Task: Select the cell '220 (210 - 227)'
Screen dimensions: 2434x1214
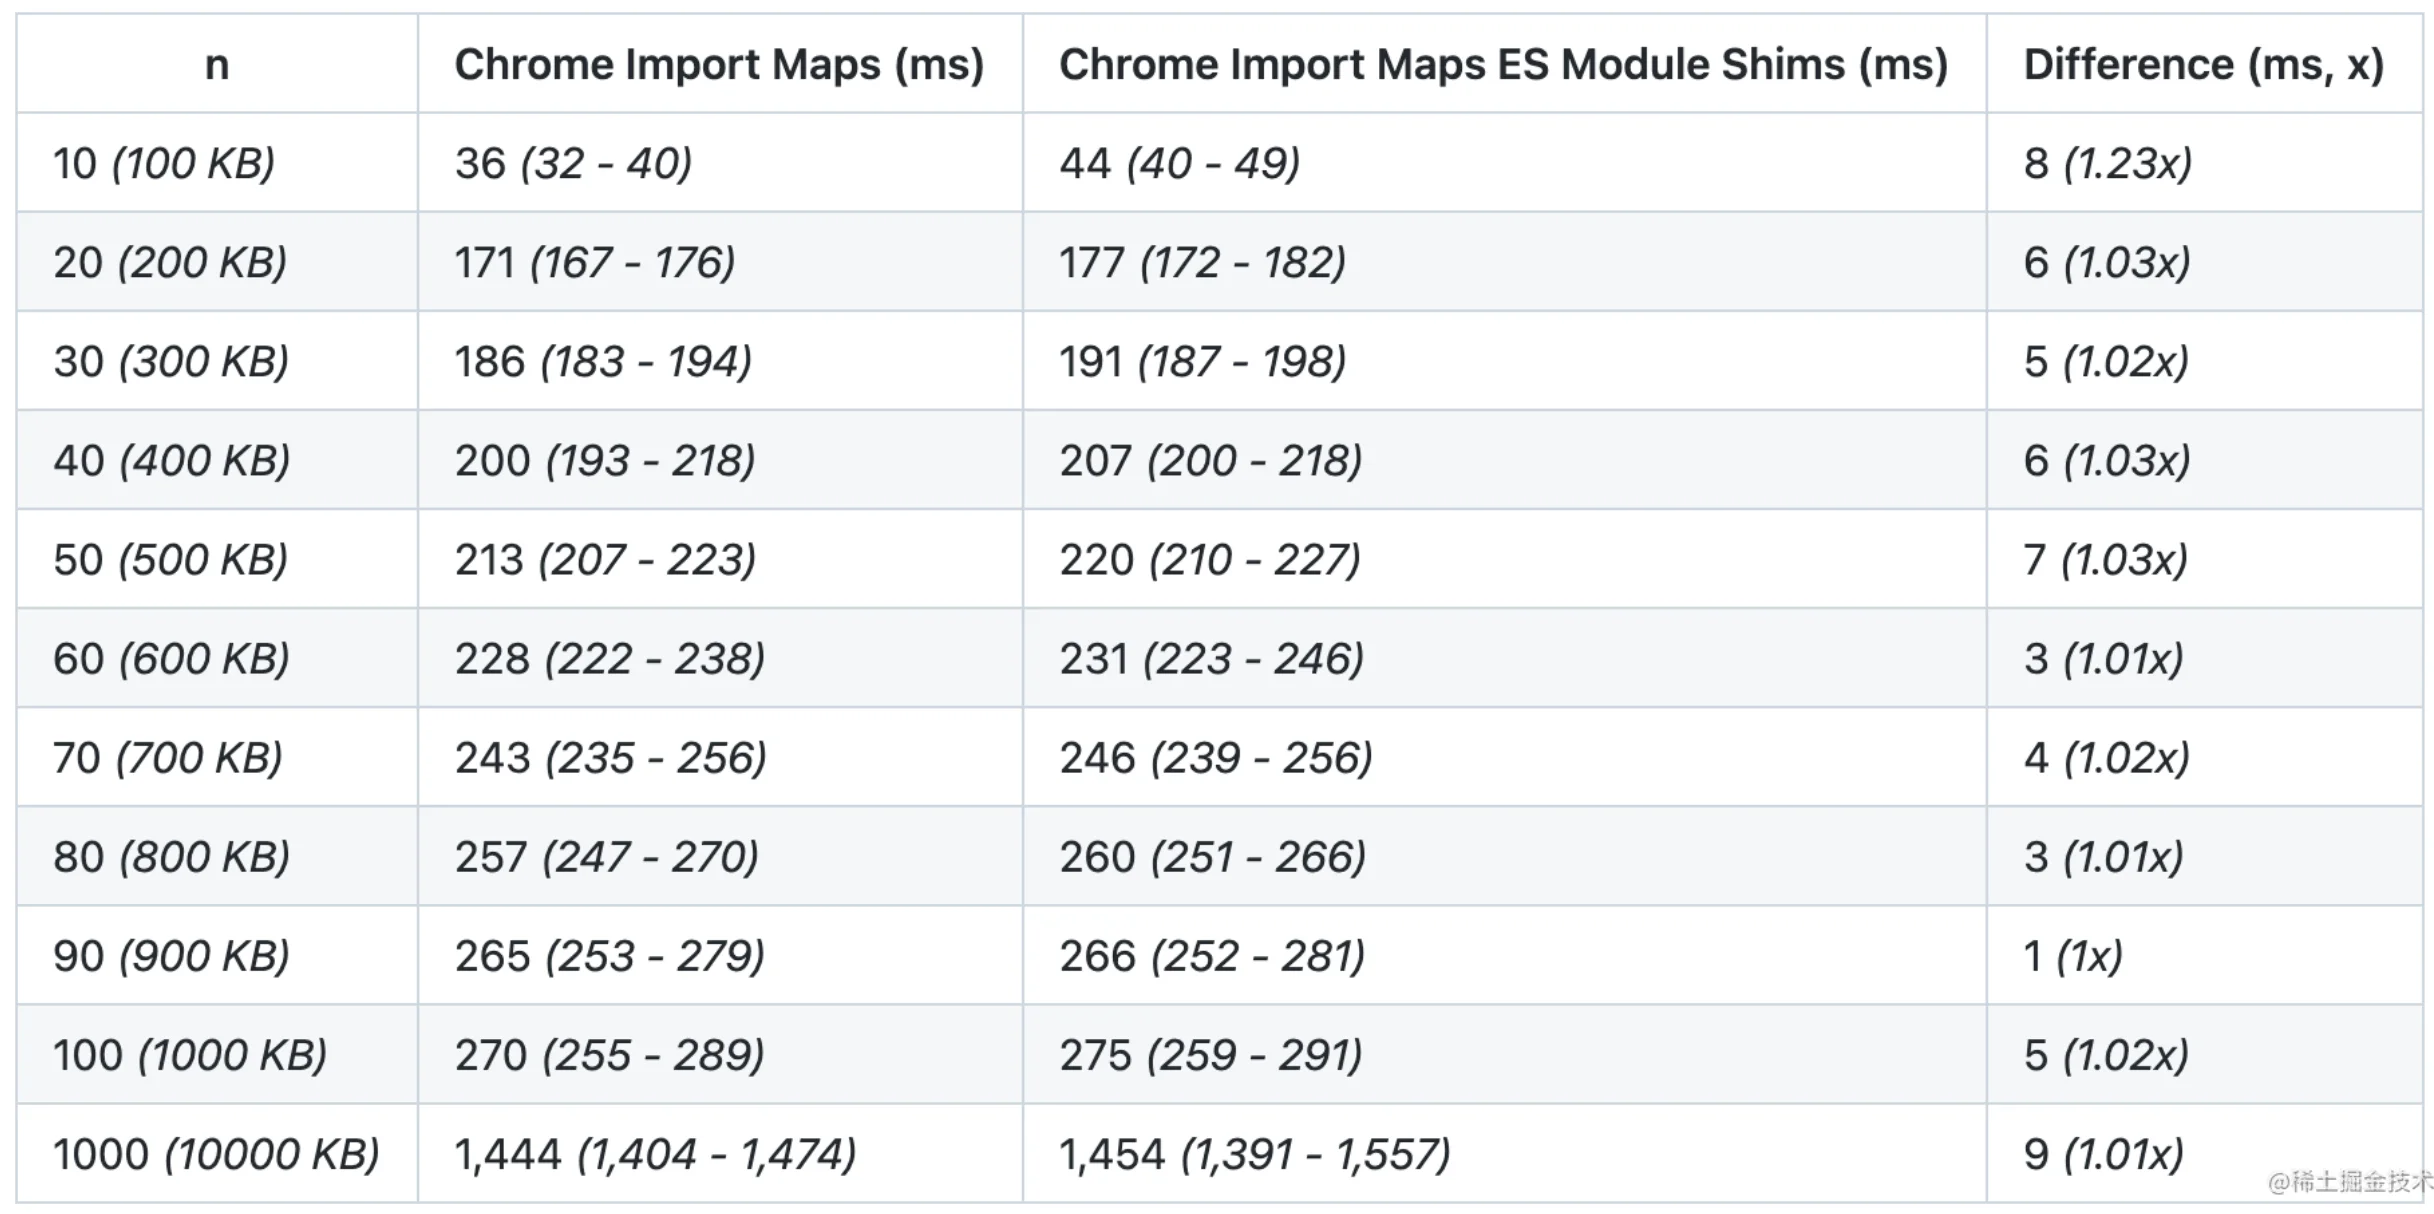Action: [1504, 558]
